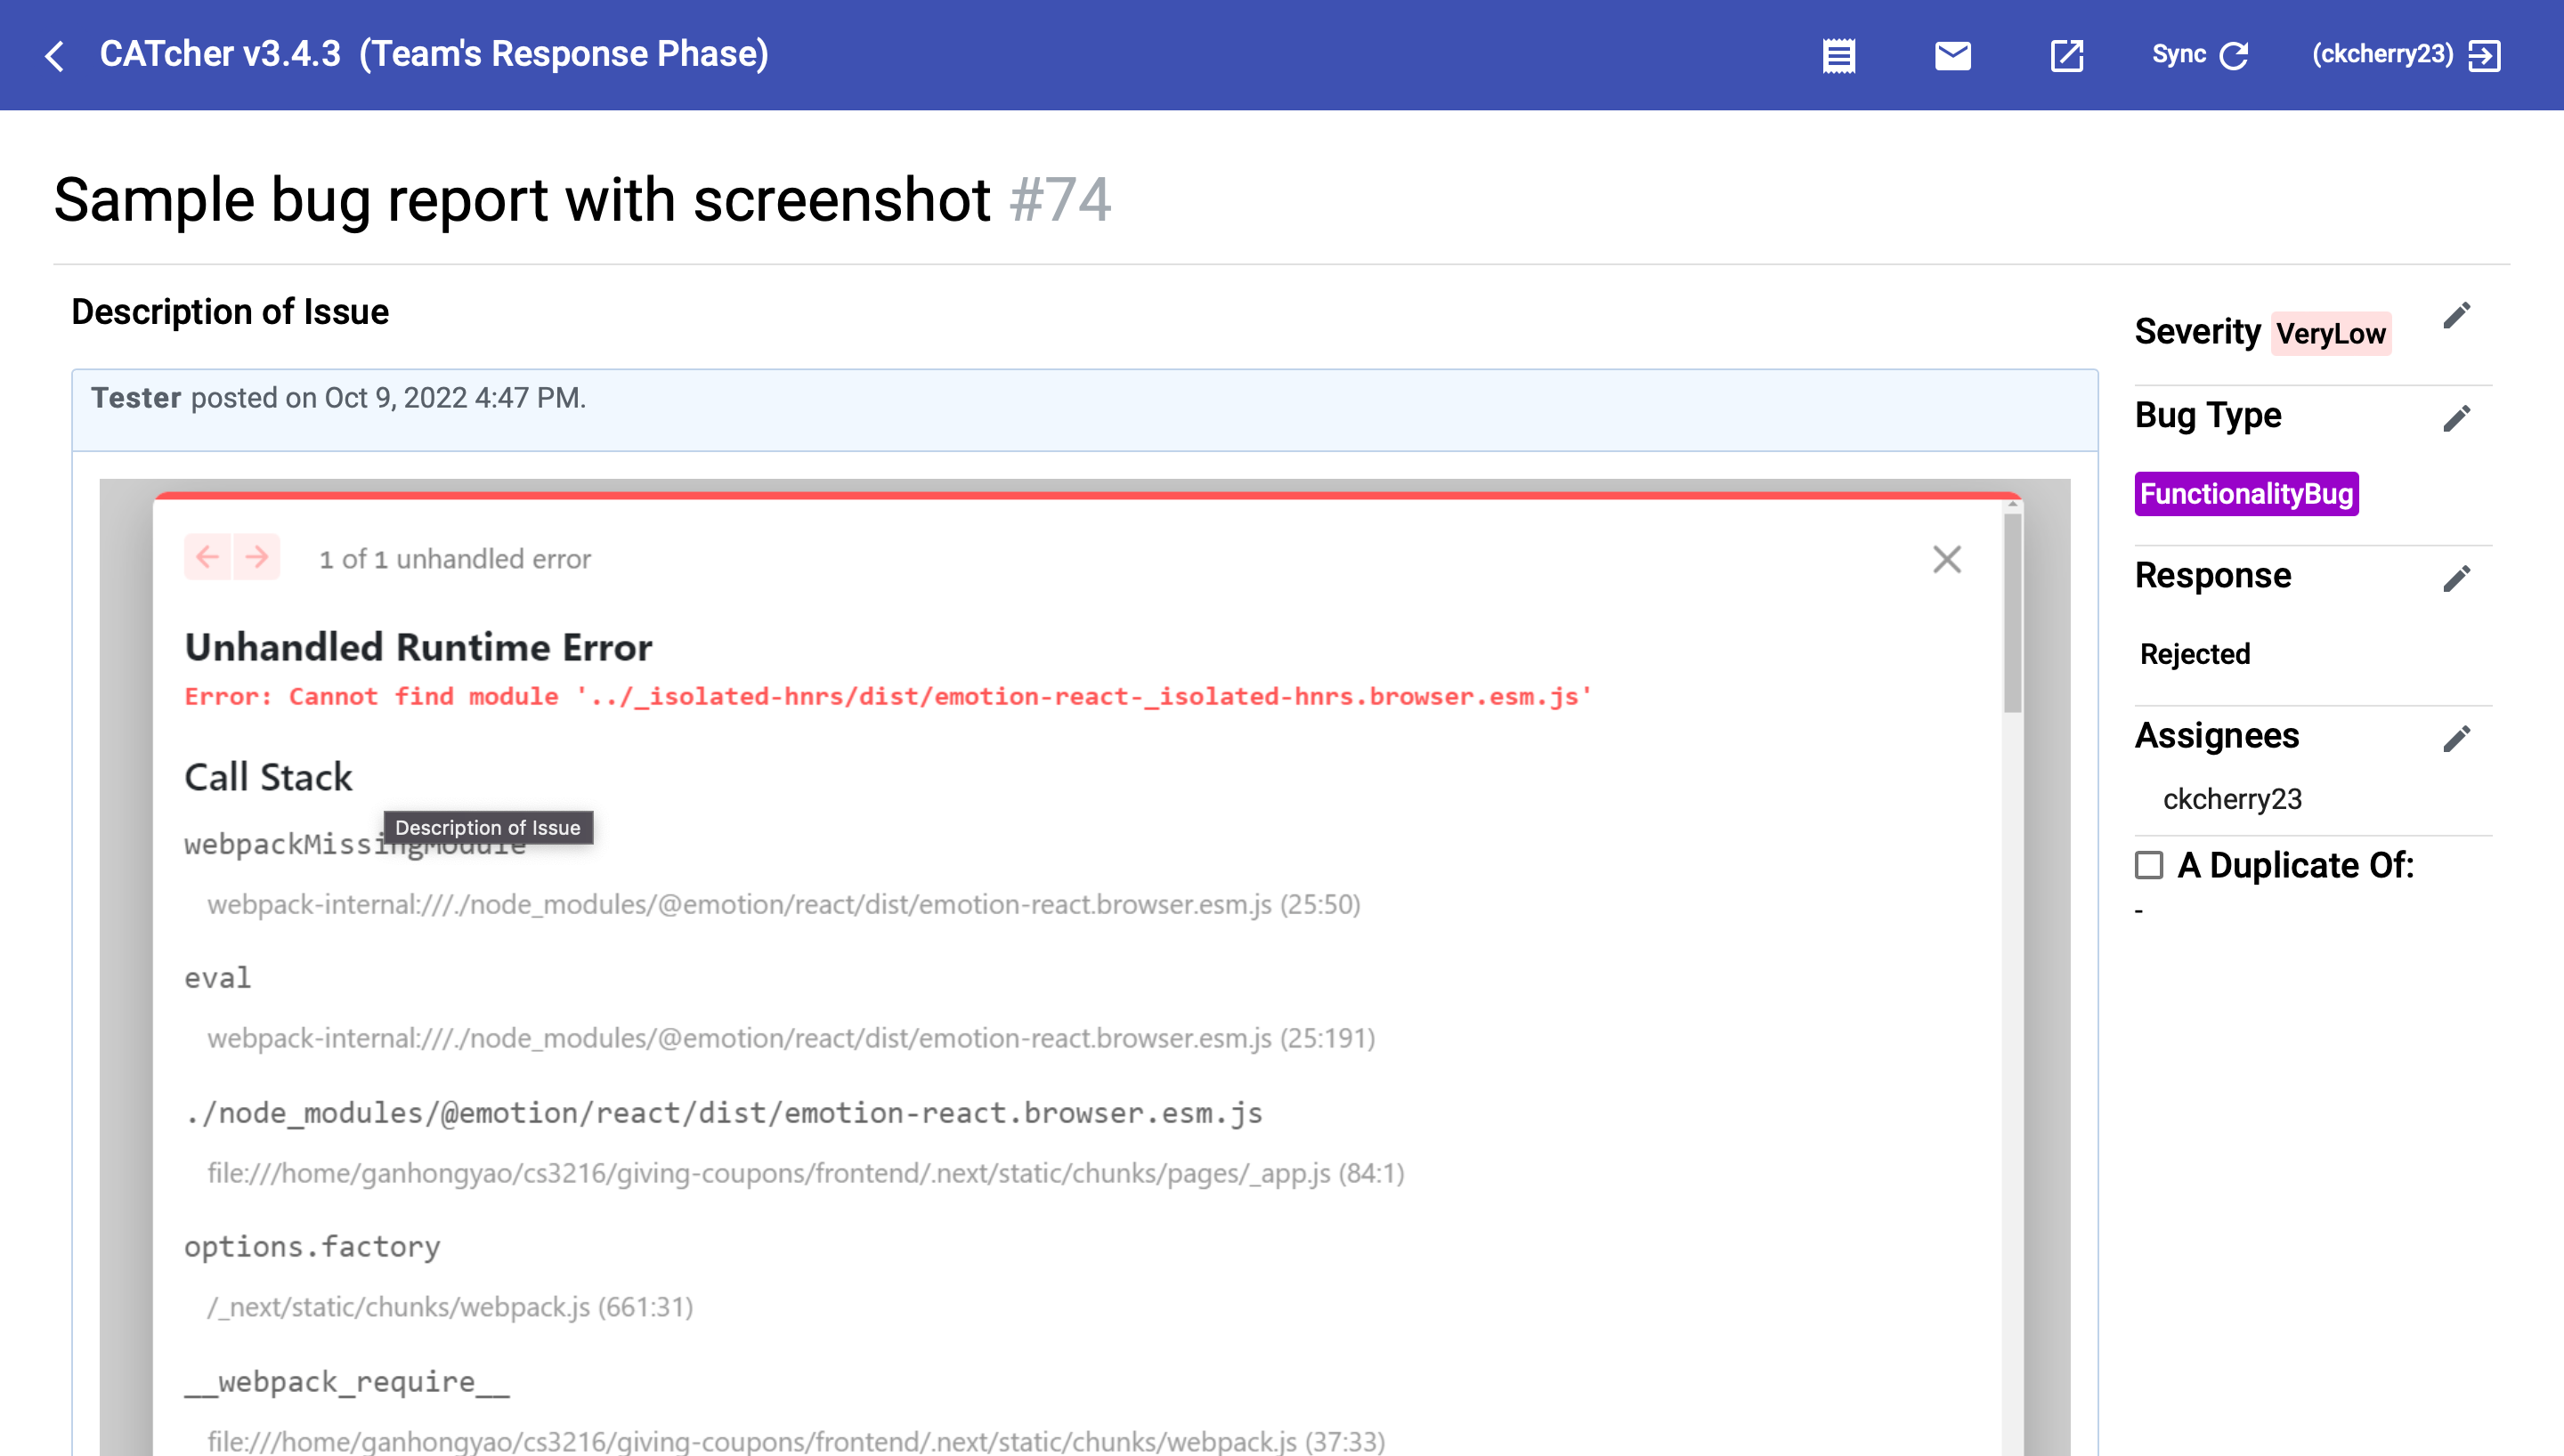This screenshot has height=1456, width=2564.
Task: Edit Bug Type with the pencil icon
Action: 2456,418
